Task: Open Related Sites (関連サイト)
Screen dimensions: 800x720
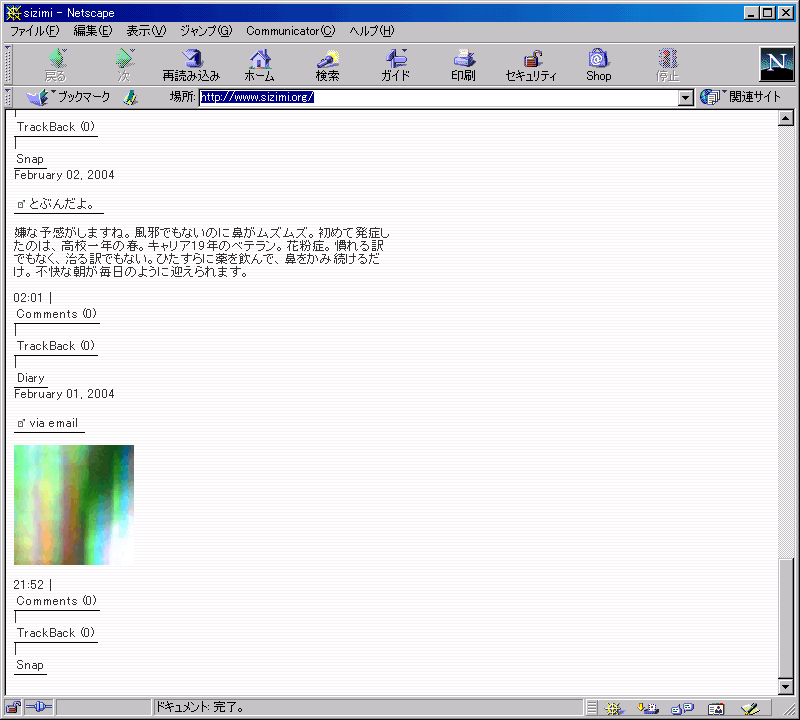Action: (740, 97)
